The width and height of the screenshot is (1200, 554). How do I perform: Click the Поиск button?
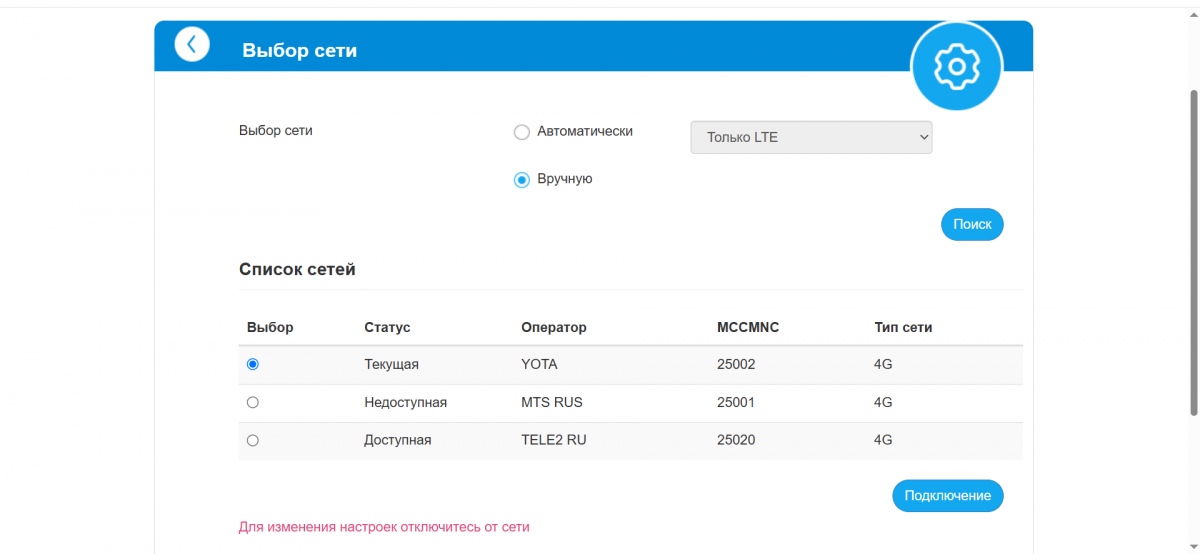coord(972,225)
